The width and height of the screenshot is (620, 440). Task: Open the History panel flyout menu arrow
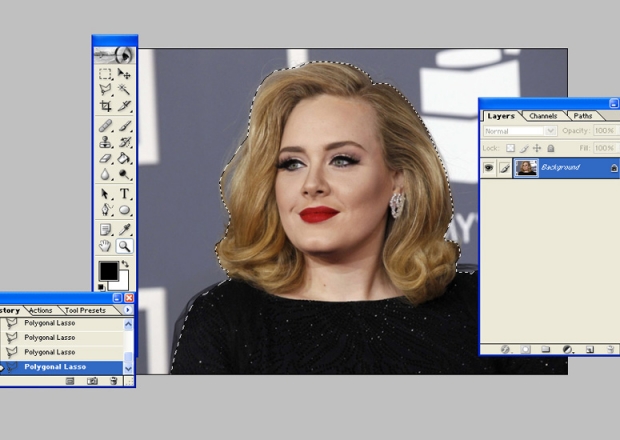[x=128, y=310]
